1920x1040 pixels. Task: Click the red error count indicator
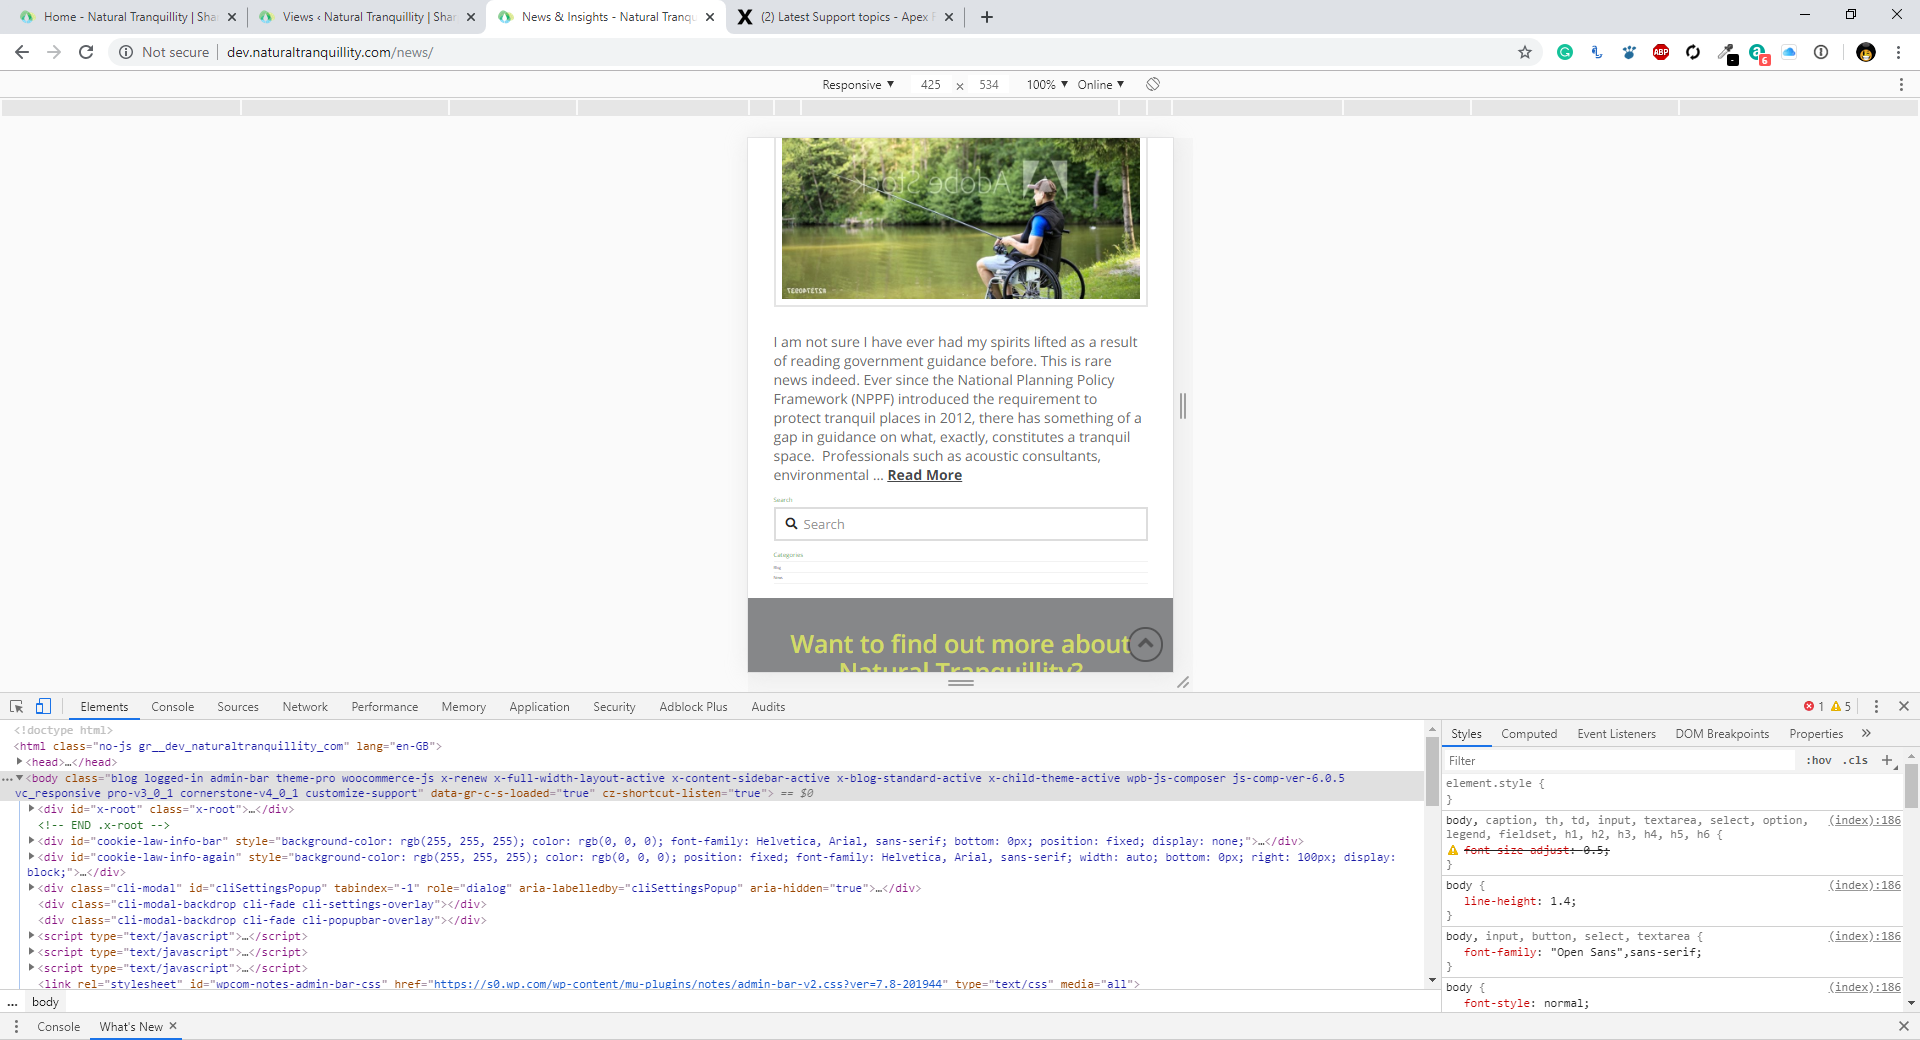point(1814,706)
